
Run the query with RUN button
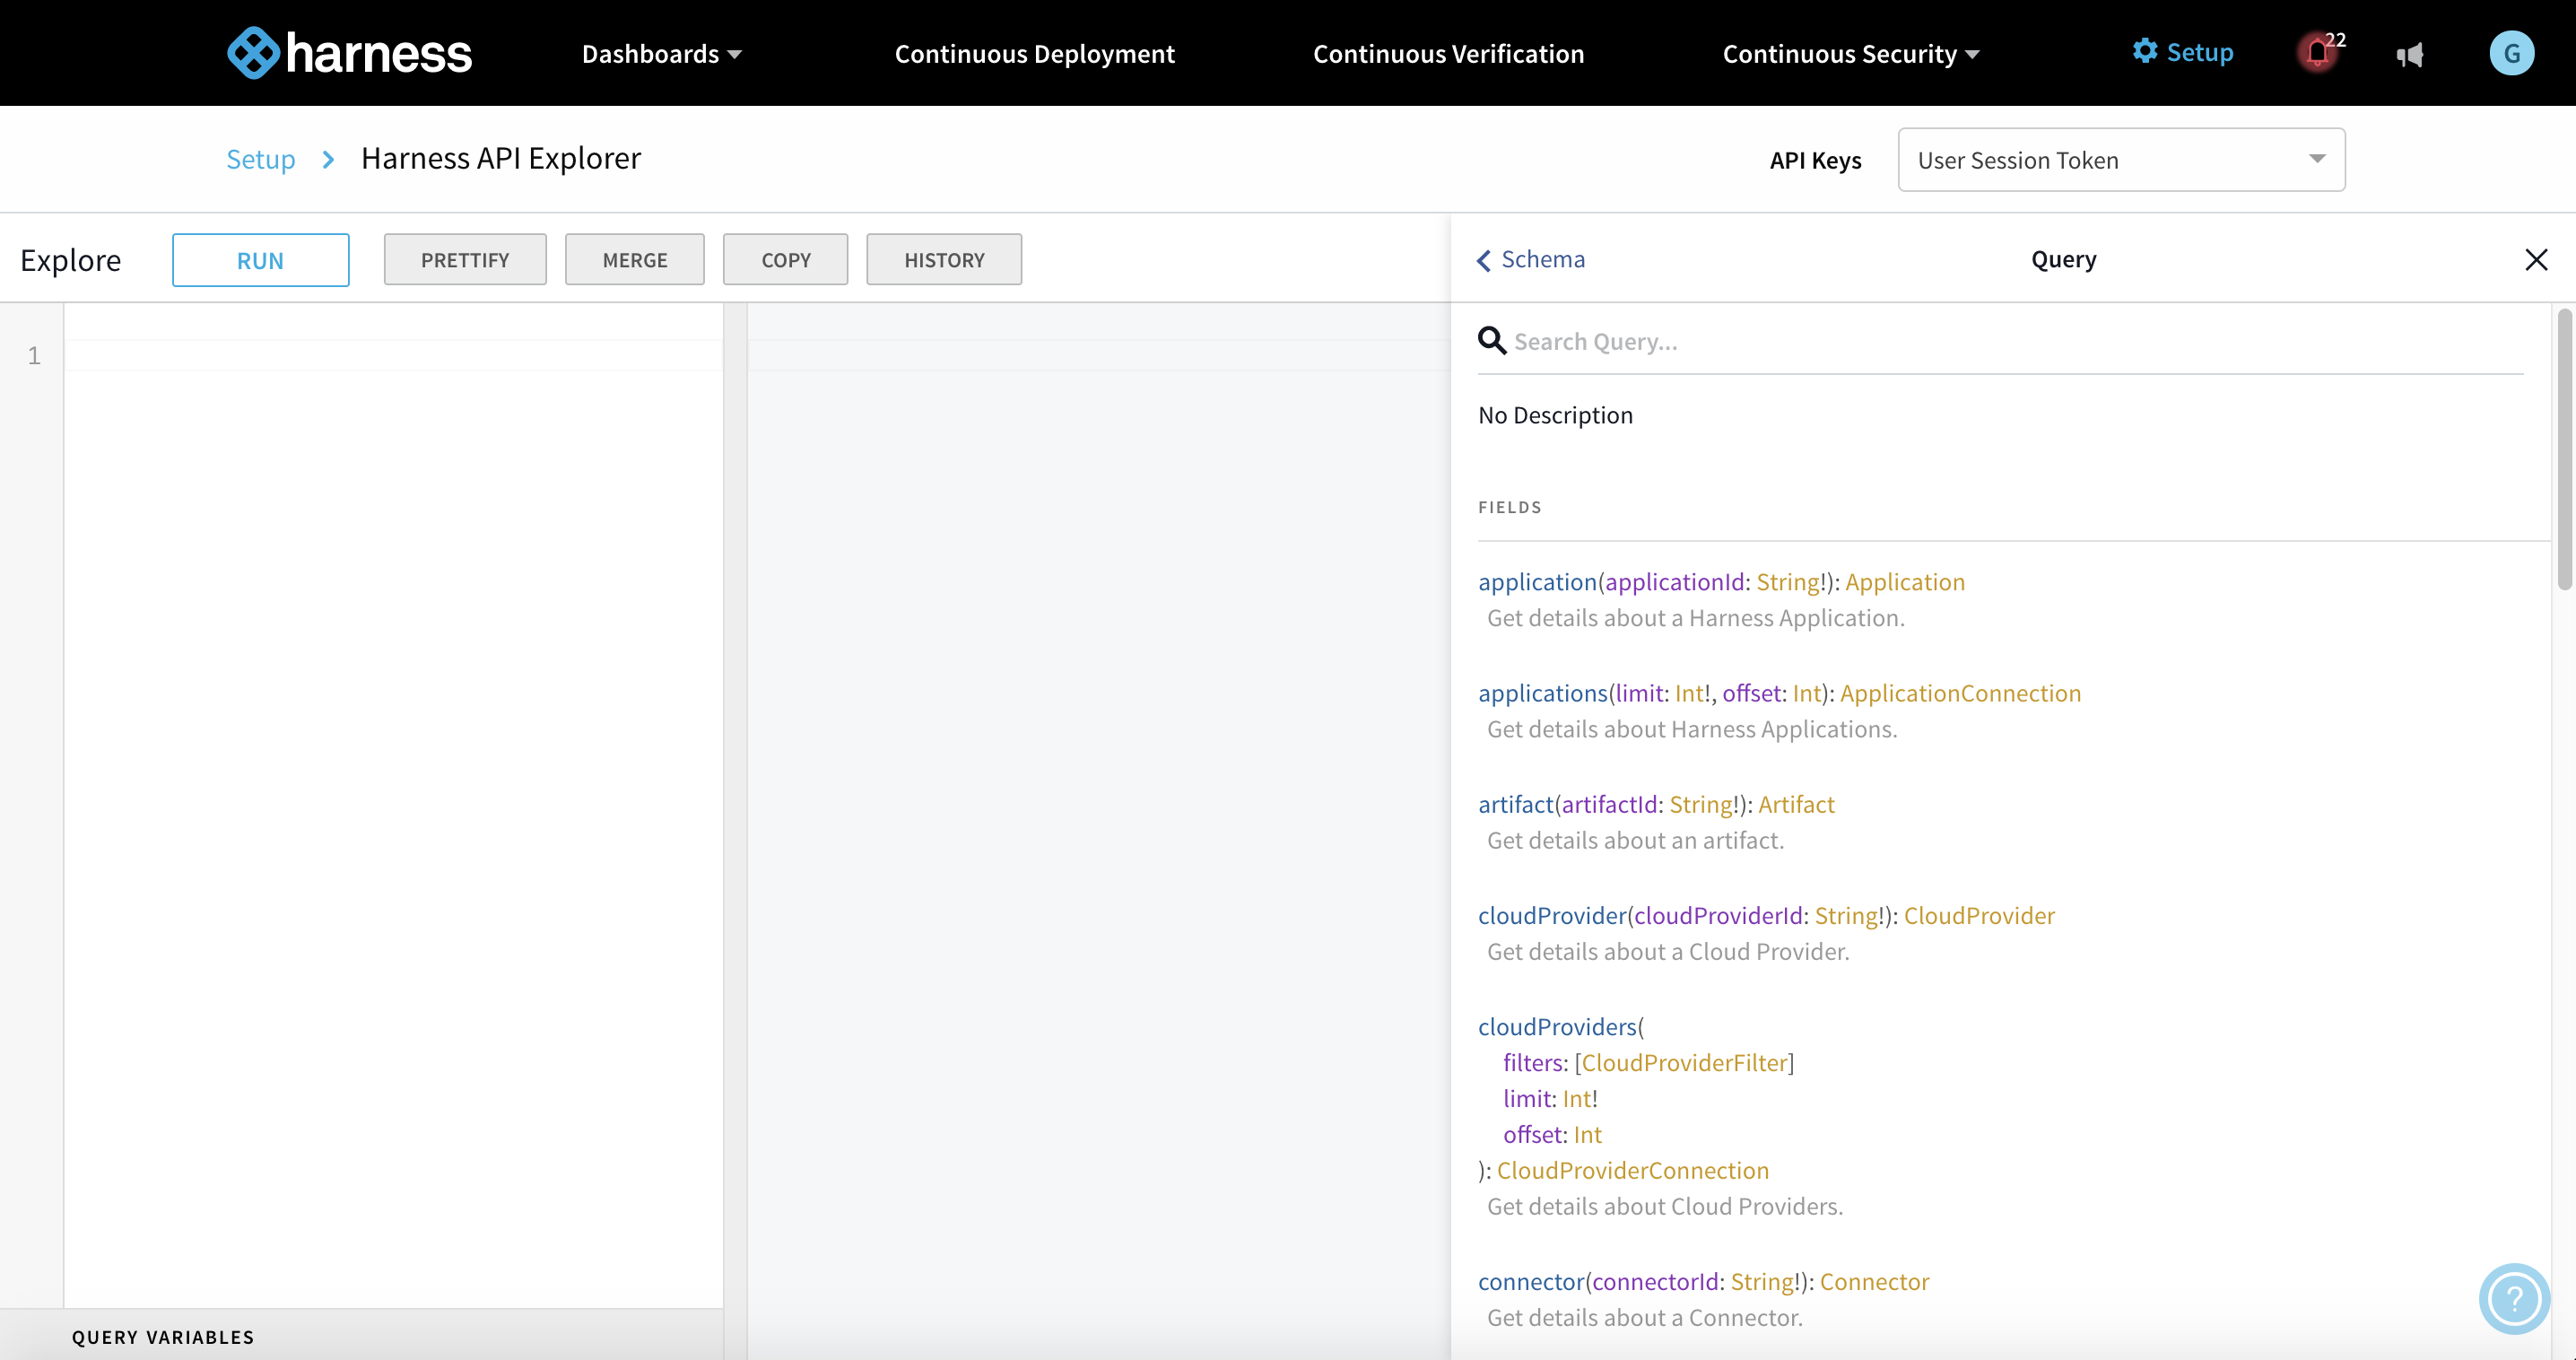pyautogui.click(x=260, y=260)
